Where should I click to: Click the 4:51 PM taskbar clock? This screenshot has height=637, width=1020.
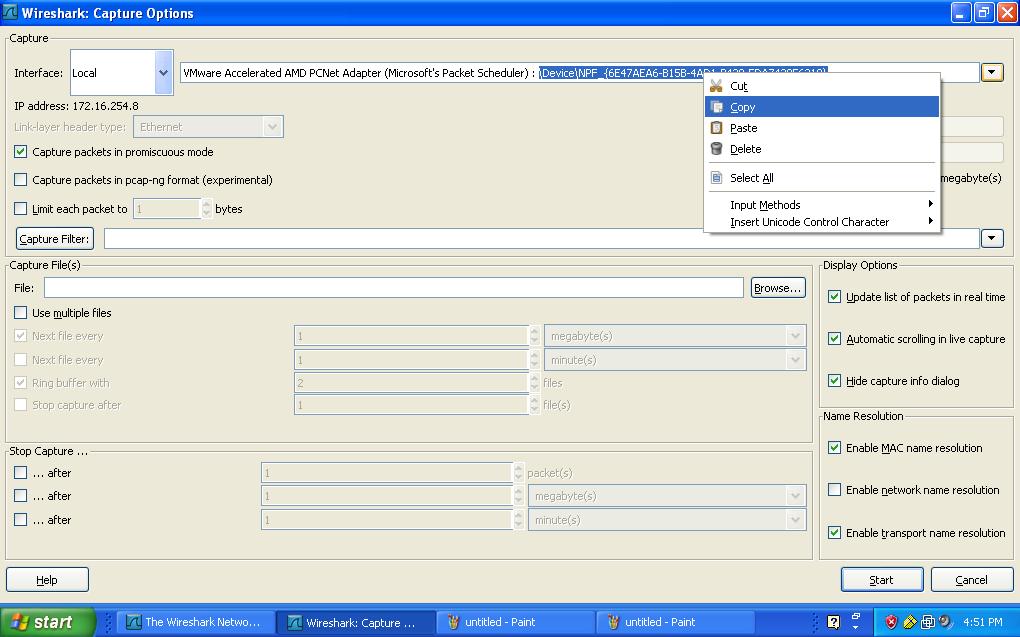click(x=982, y=622)
